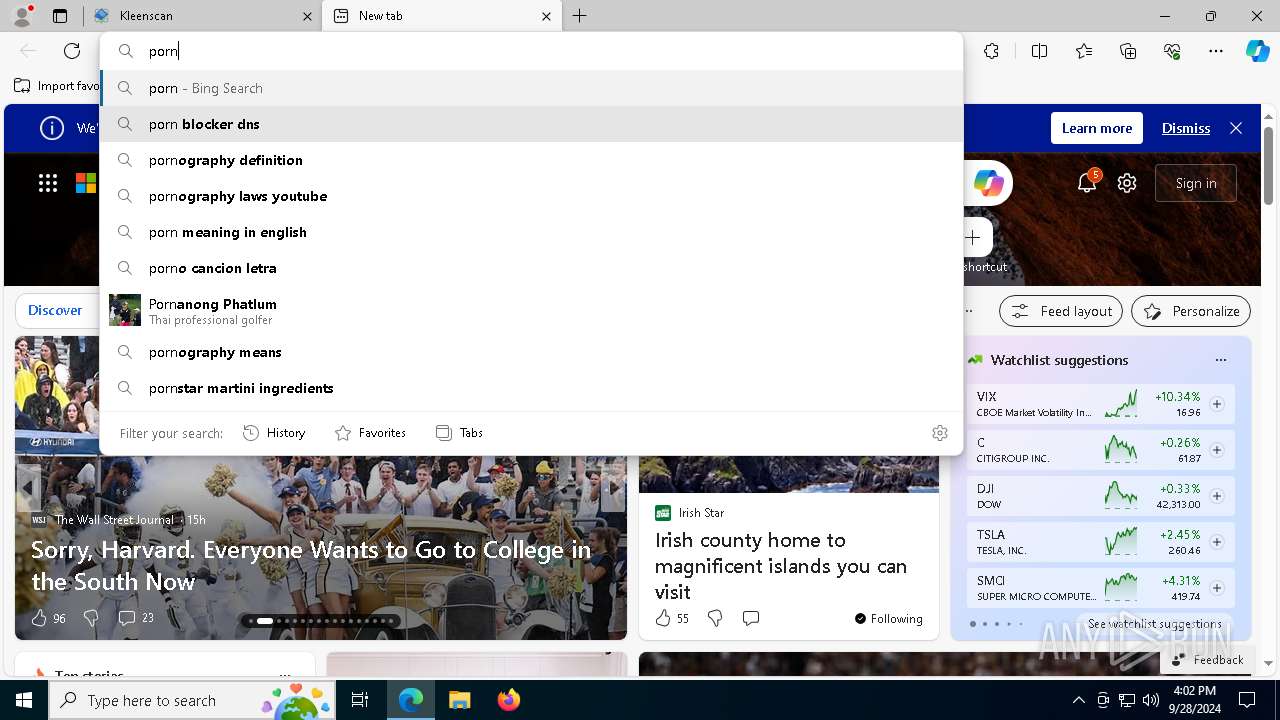Viewport: 1280px width, 720px height.
Task: Add SMCI to watchlist
Action: (1217, 588)
